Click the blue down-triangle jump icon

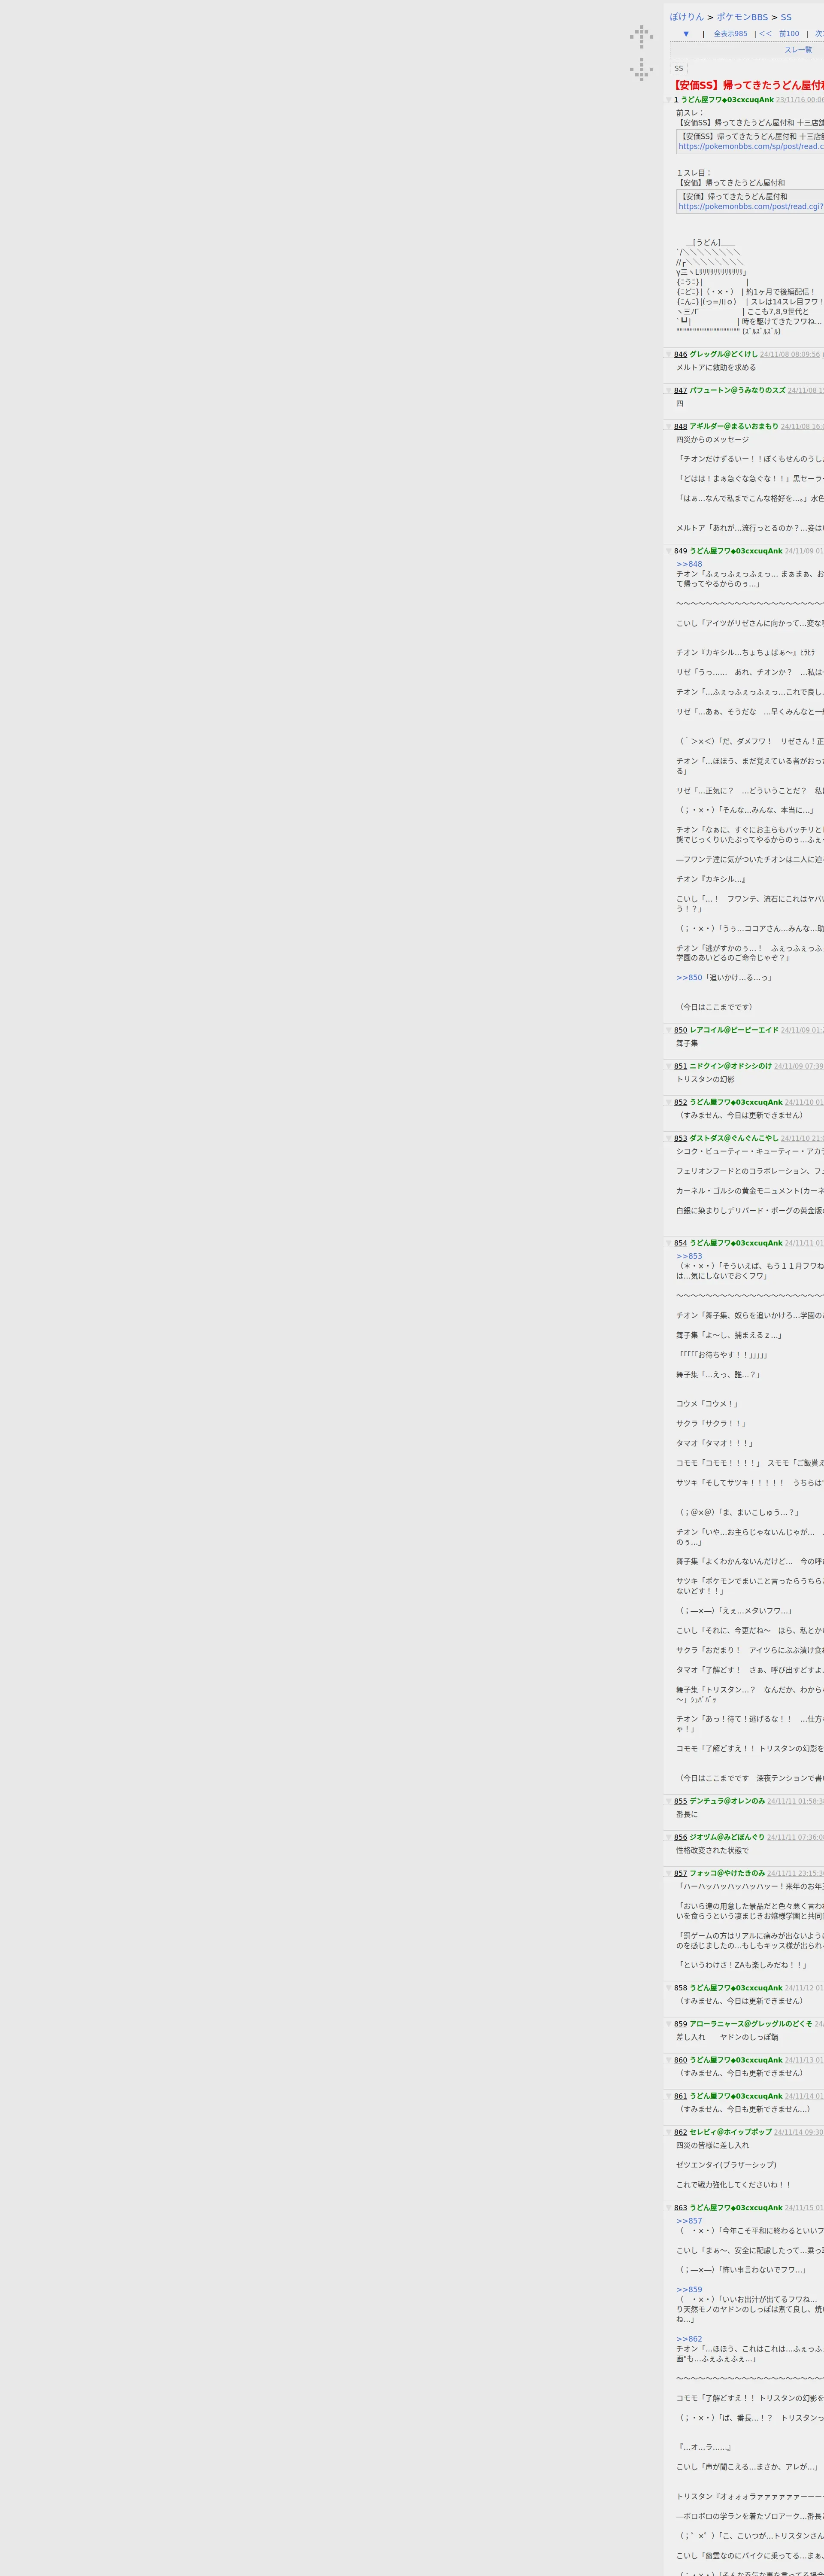pos(686,34)
